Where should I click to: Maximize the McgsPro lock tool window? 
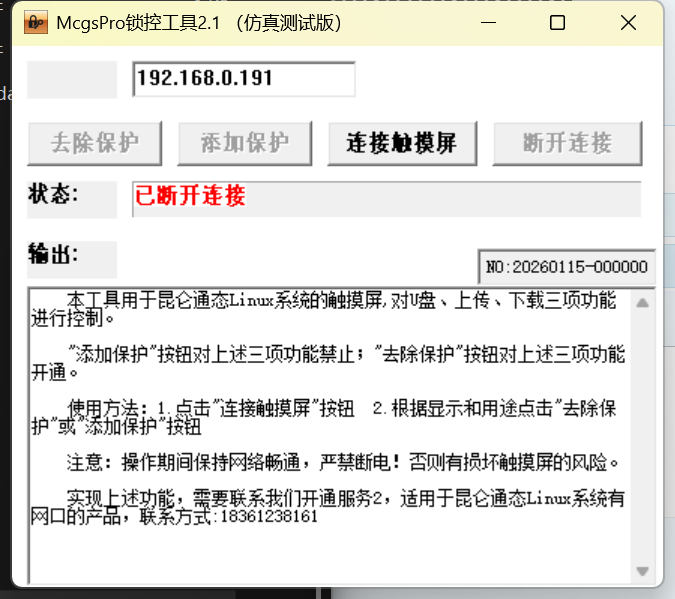pyautogui.click(x=557, y=22)
